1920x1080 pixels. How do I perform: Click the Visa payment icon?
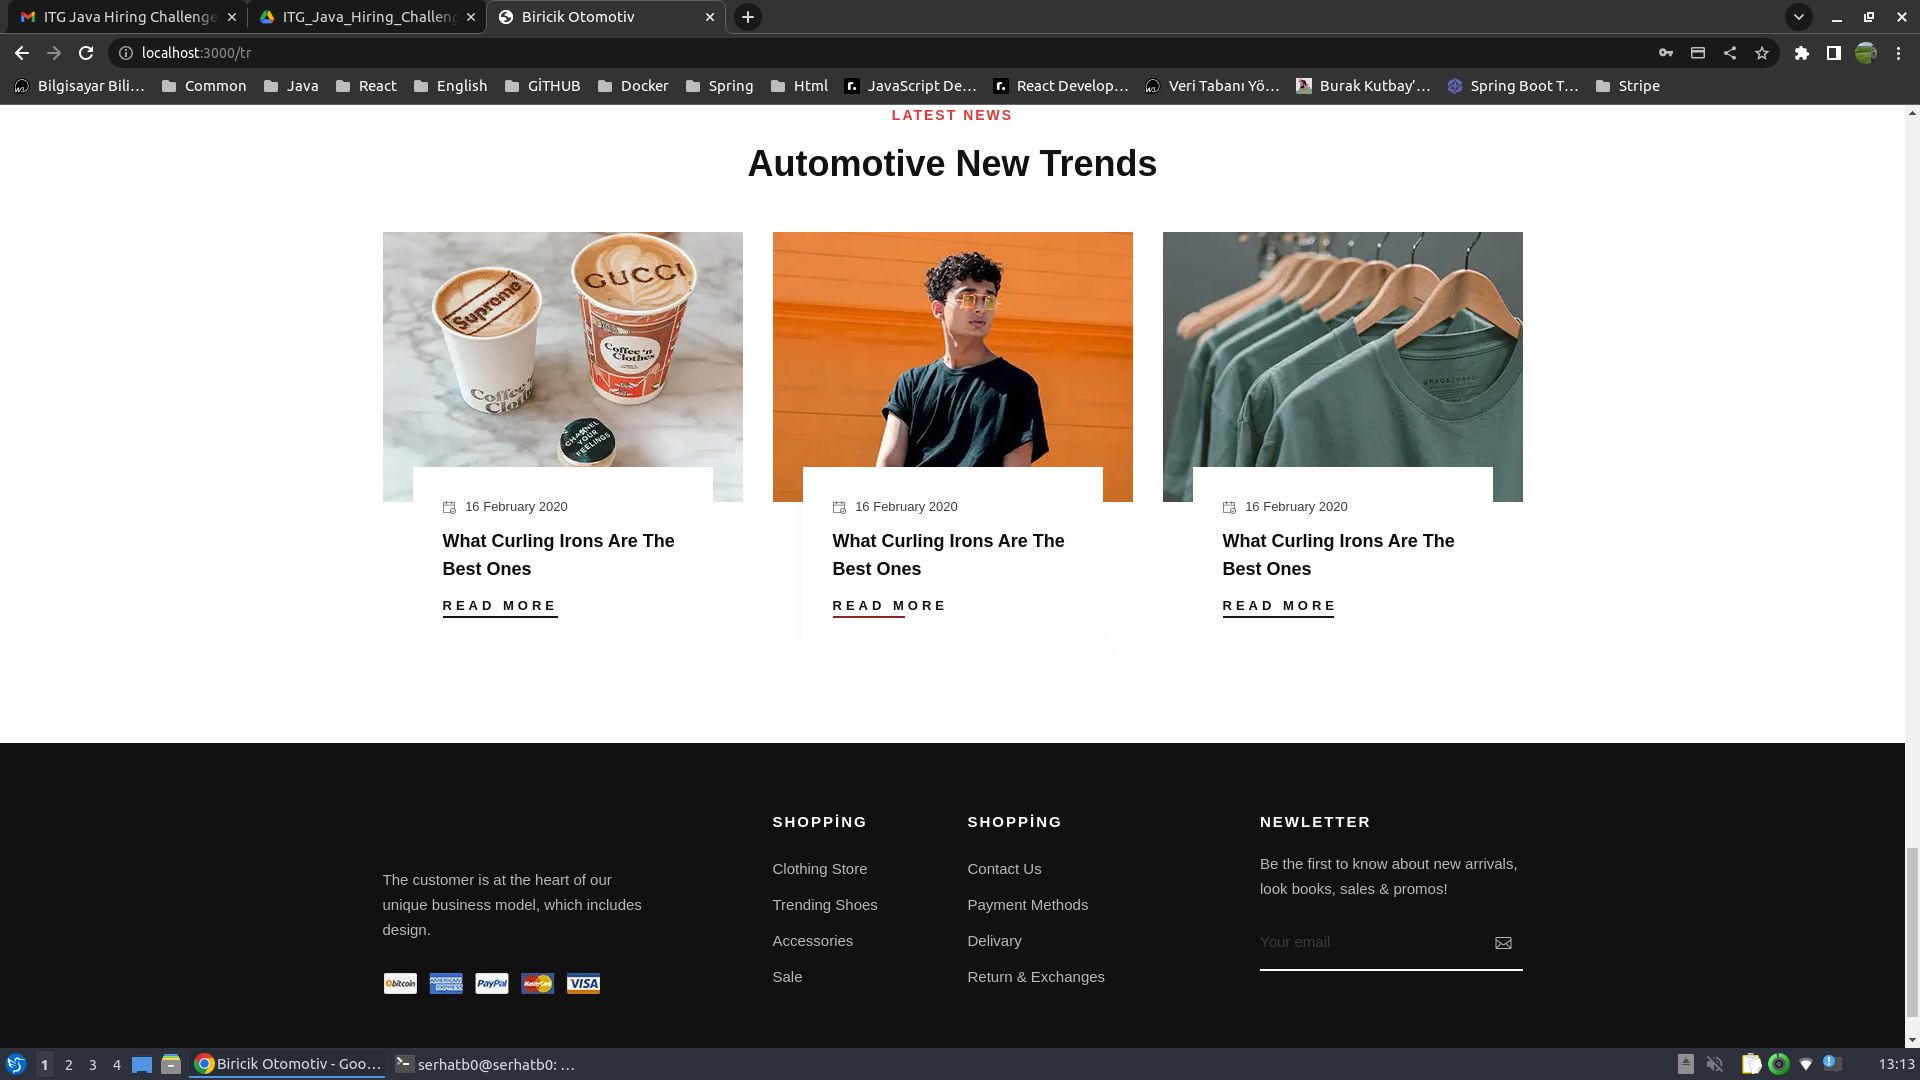[x=583, y=984]
